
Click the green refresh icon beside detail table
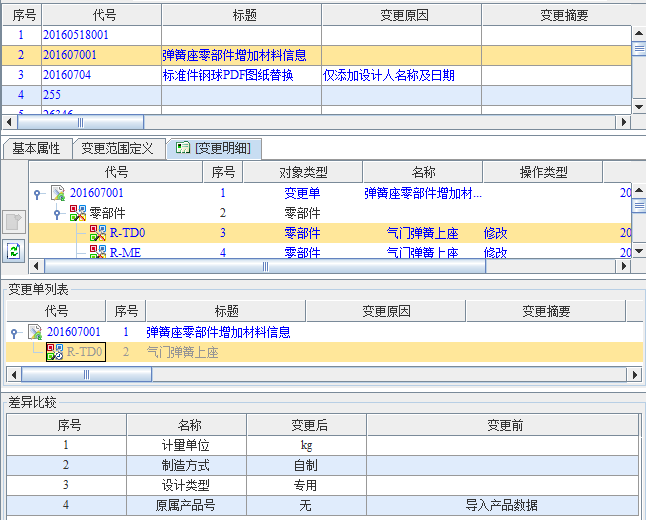14,251
